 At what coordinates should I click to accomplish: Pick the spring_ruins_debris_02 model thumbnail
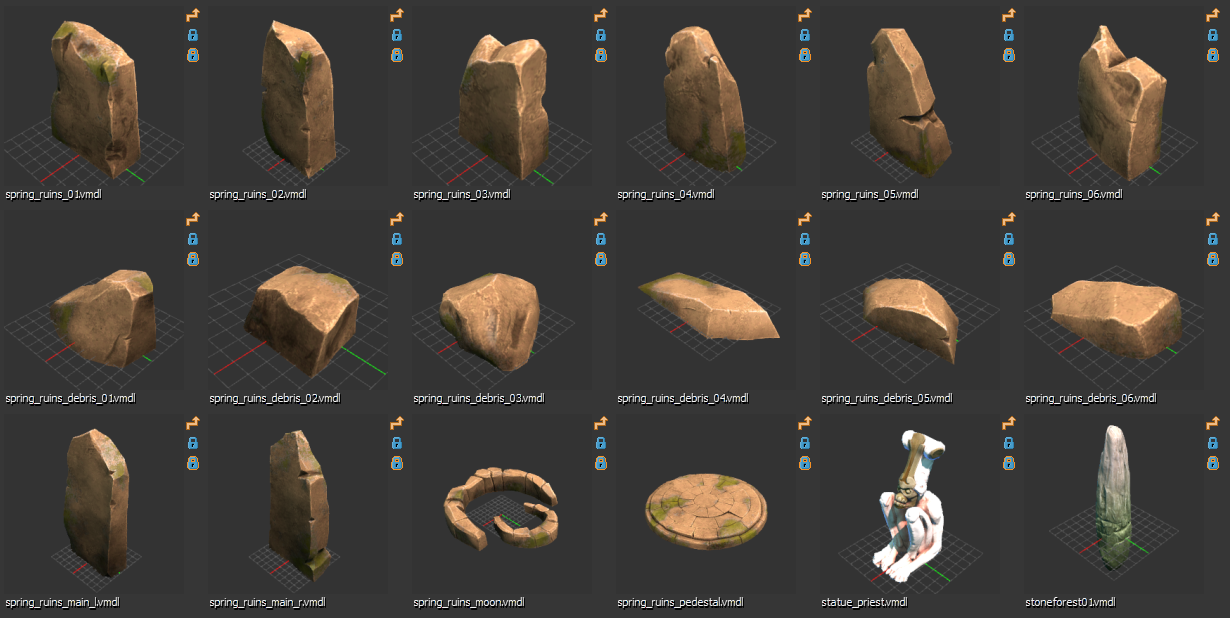pyautogui.click(x=297, y=302)
